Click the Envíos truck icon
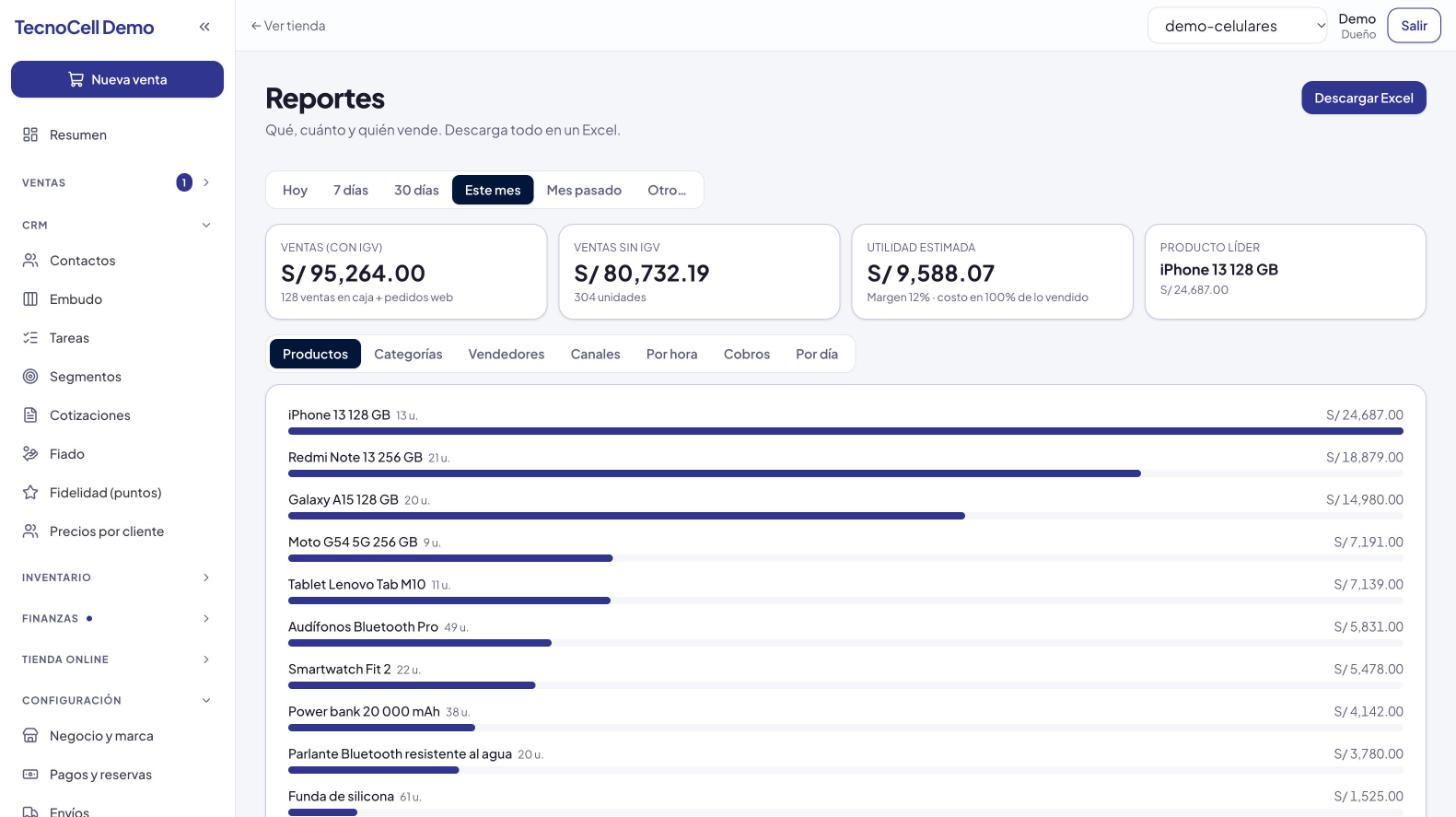Image resolution: width=1456 pixels, height=817 pixels. pos(30,812)
